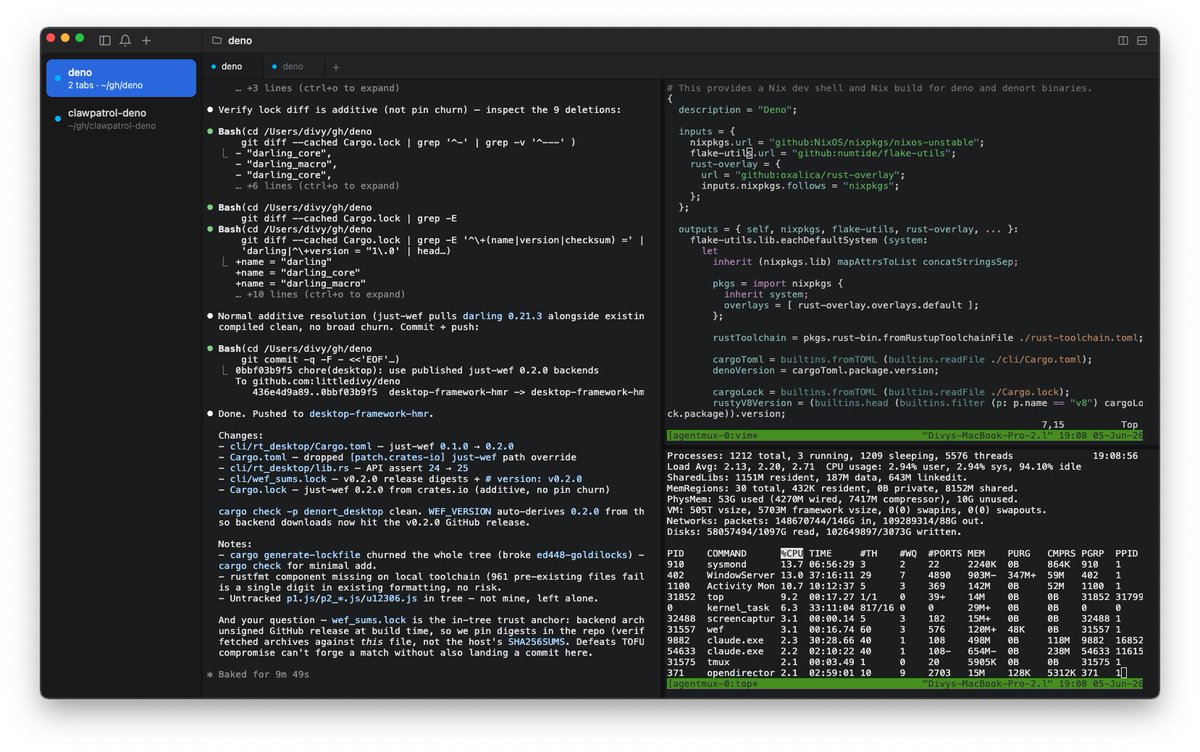Viewport: 1200px width, 752px height.
Task: Open cli/rt_desktop/lib.rs in Changes list
Action: 285,468
